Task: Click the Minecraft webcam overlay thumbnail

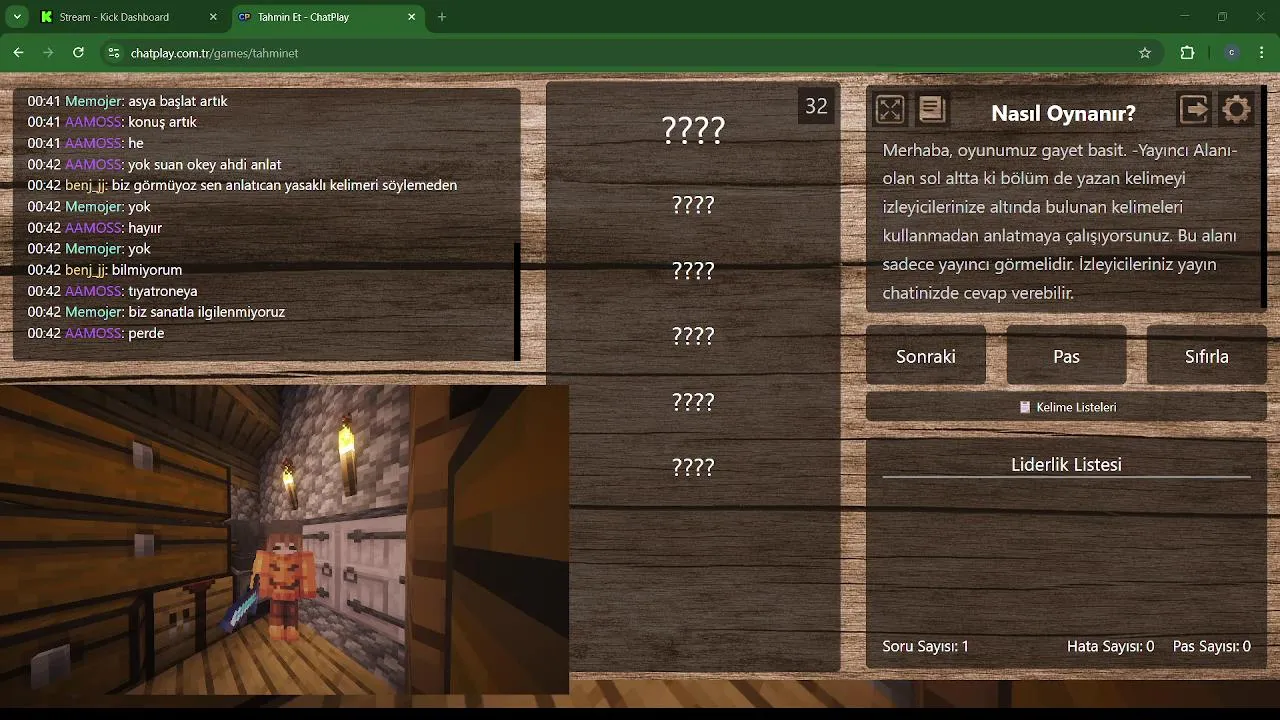Action: click(284, 540)
